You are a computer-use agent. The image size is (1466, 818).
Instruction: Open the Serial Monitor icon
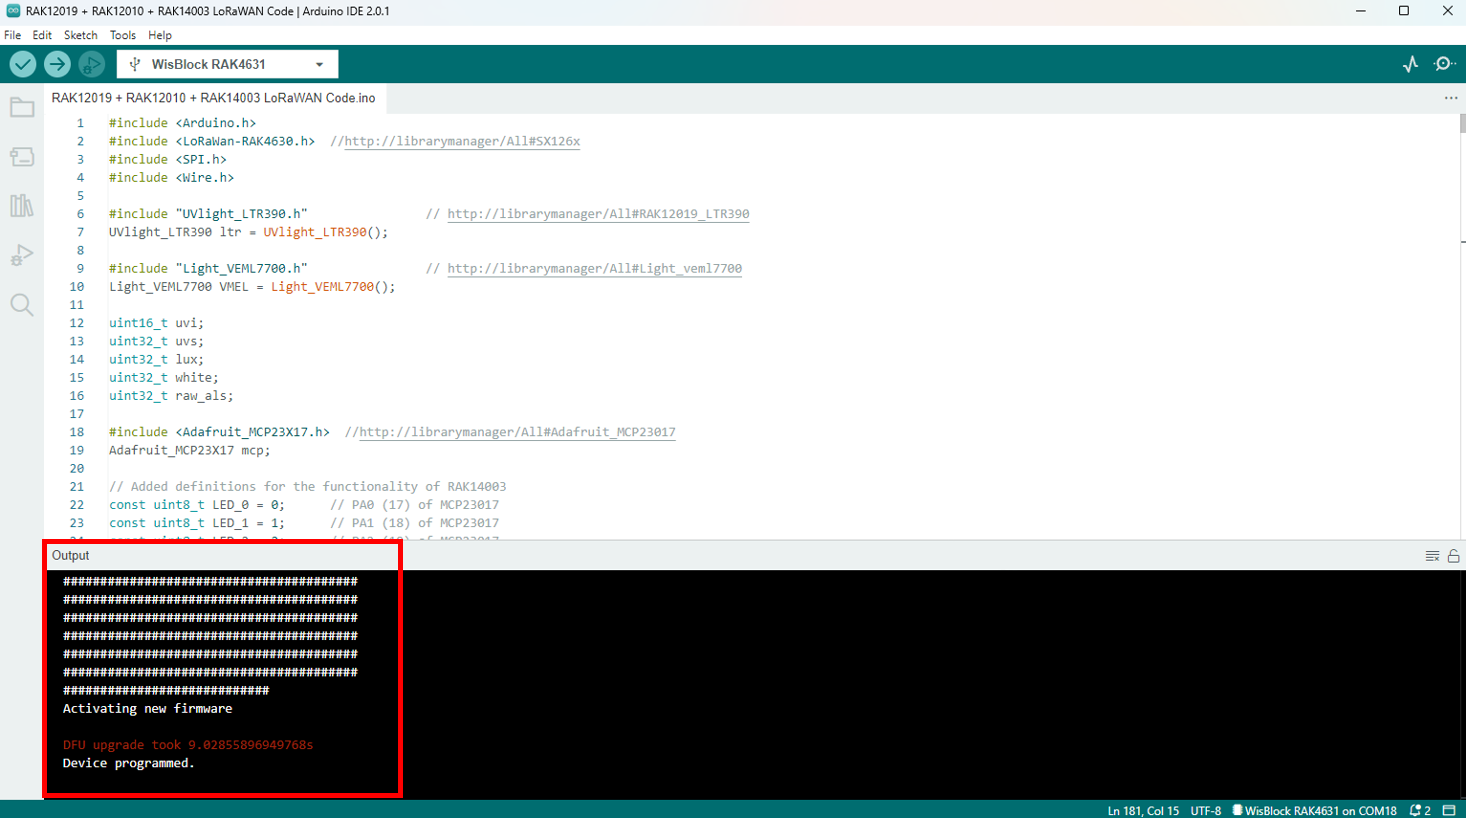tap(1444, 64)
